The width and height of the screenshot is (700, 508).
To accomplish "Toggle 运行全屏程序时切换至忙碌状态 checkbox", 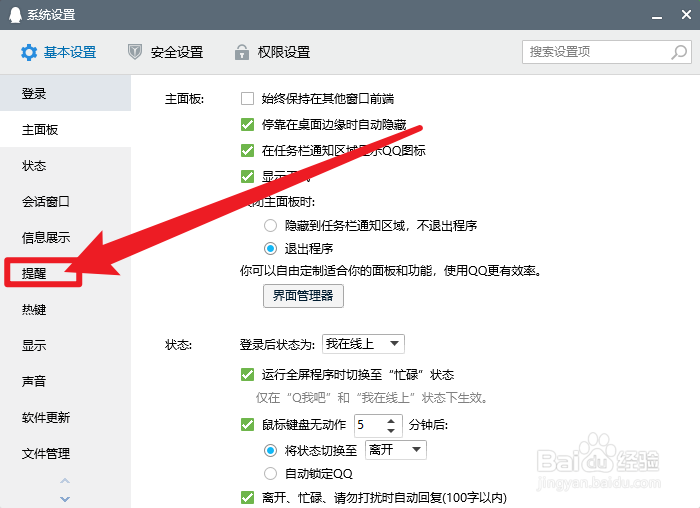I will click(247, 375).
